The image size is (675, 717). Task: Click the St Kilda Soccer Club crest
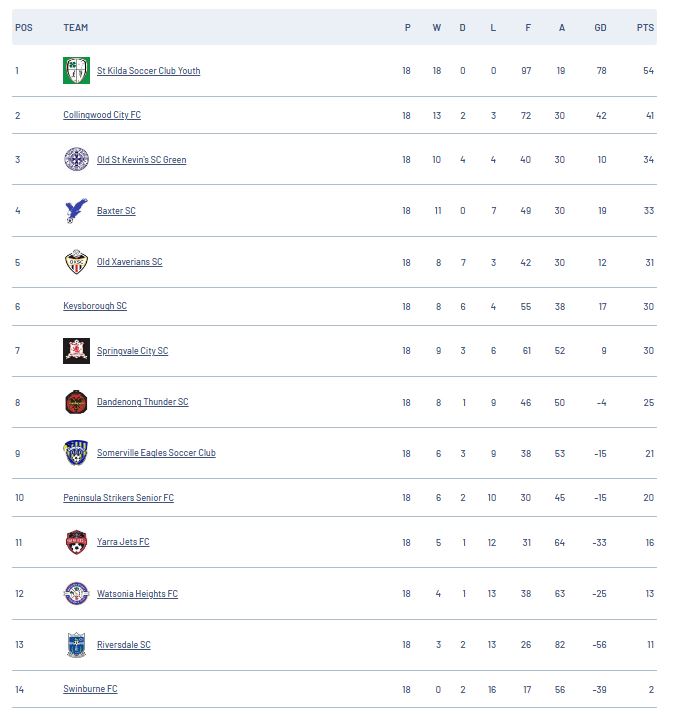tap(76, 70)
